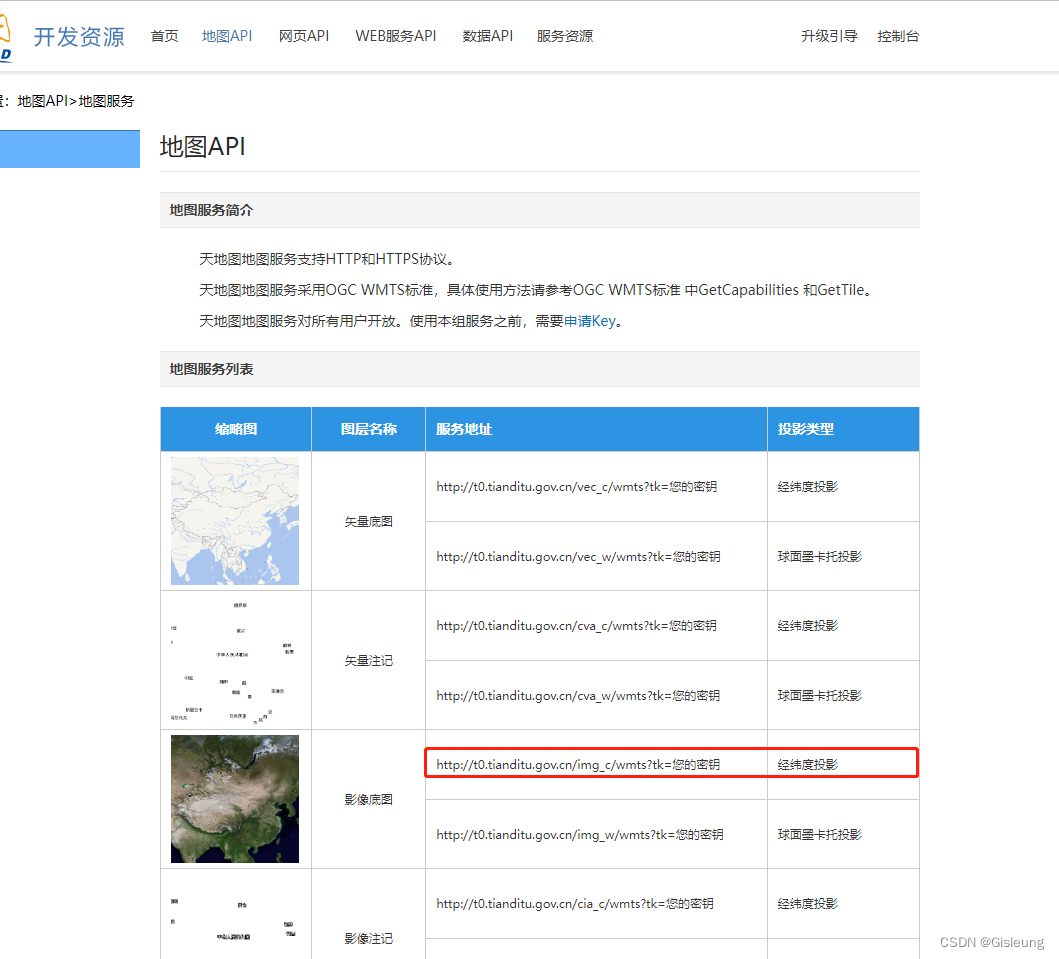Click the 影像注记 layer name cell
The image size is (1059, 959).
[x=369, y=939]
